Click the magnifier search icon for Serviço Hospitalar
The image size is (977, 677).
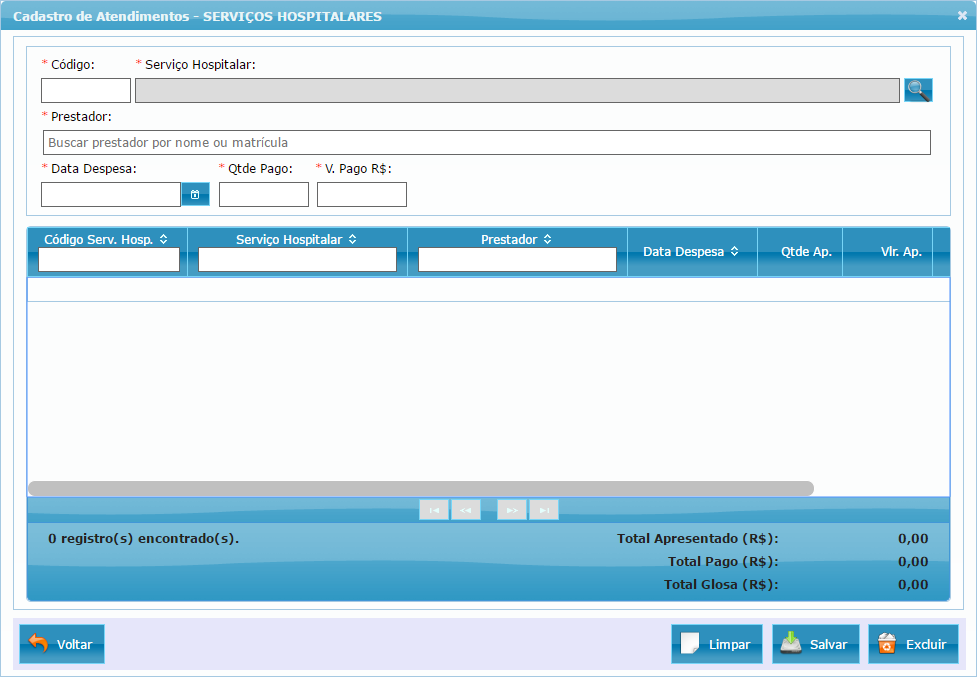pyautogui.click(x=918, y=90)
